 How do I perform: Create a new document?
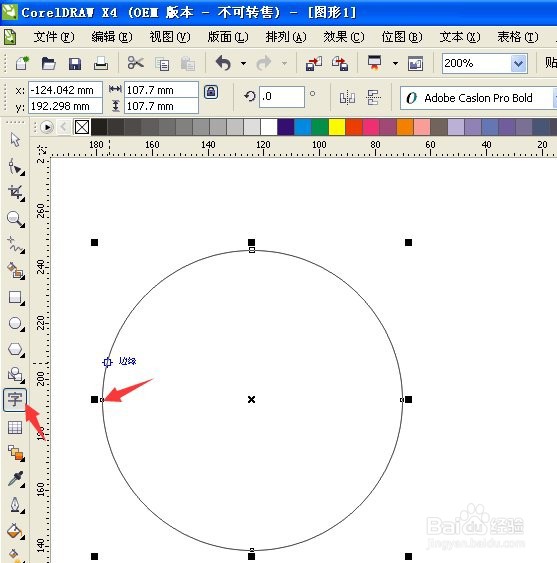(22, 64)
